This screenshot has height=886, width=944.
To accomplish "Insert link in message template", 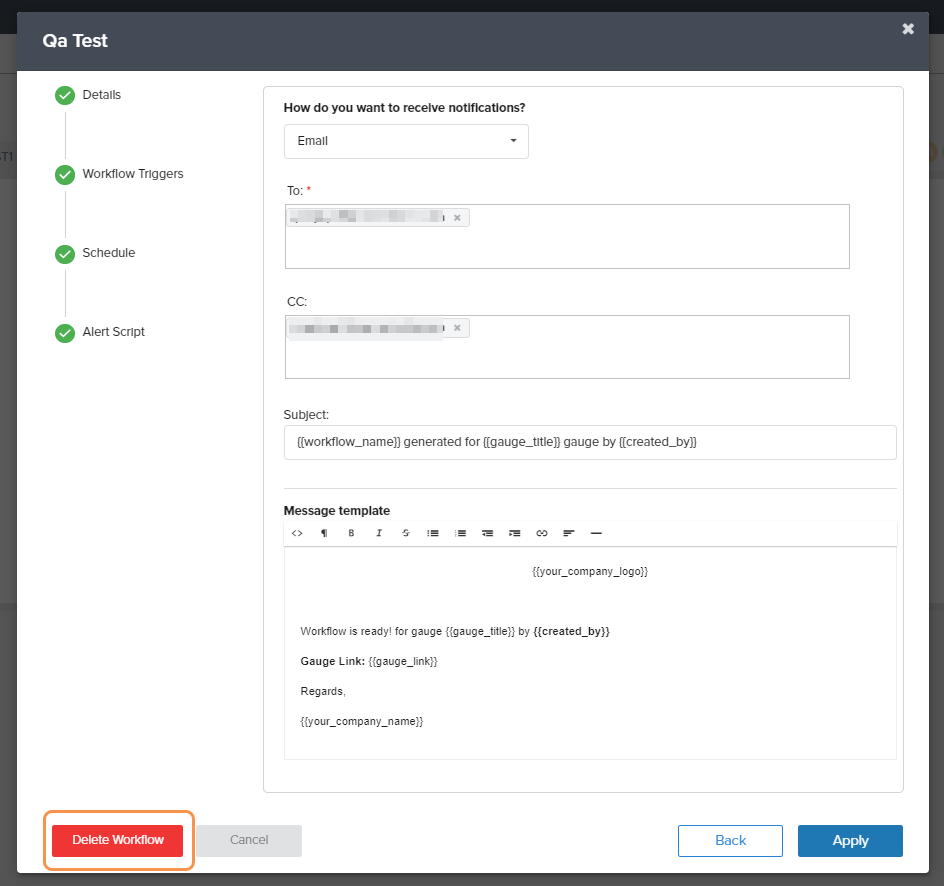I will click(x=542, y=533).
